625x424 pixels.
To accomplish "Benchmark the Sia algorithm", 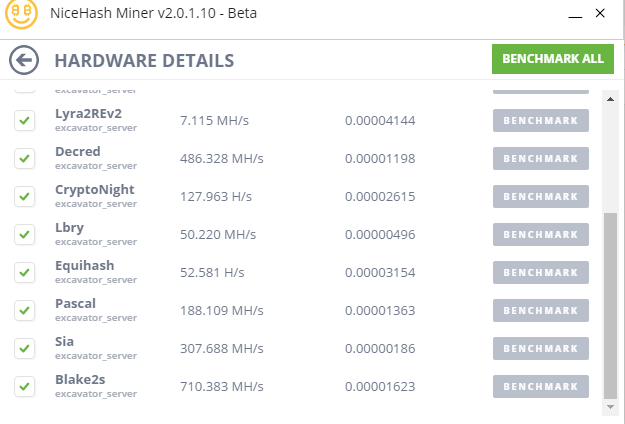I will tap(541, 348).
